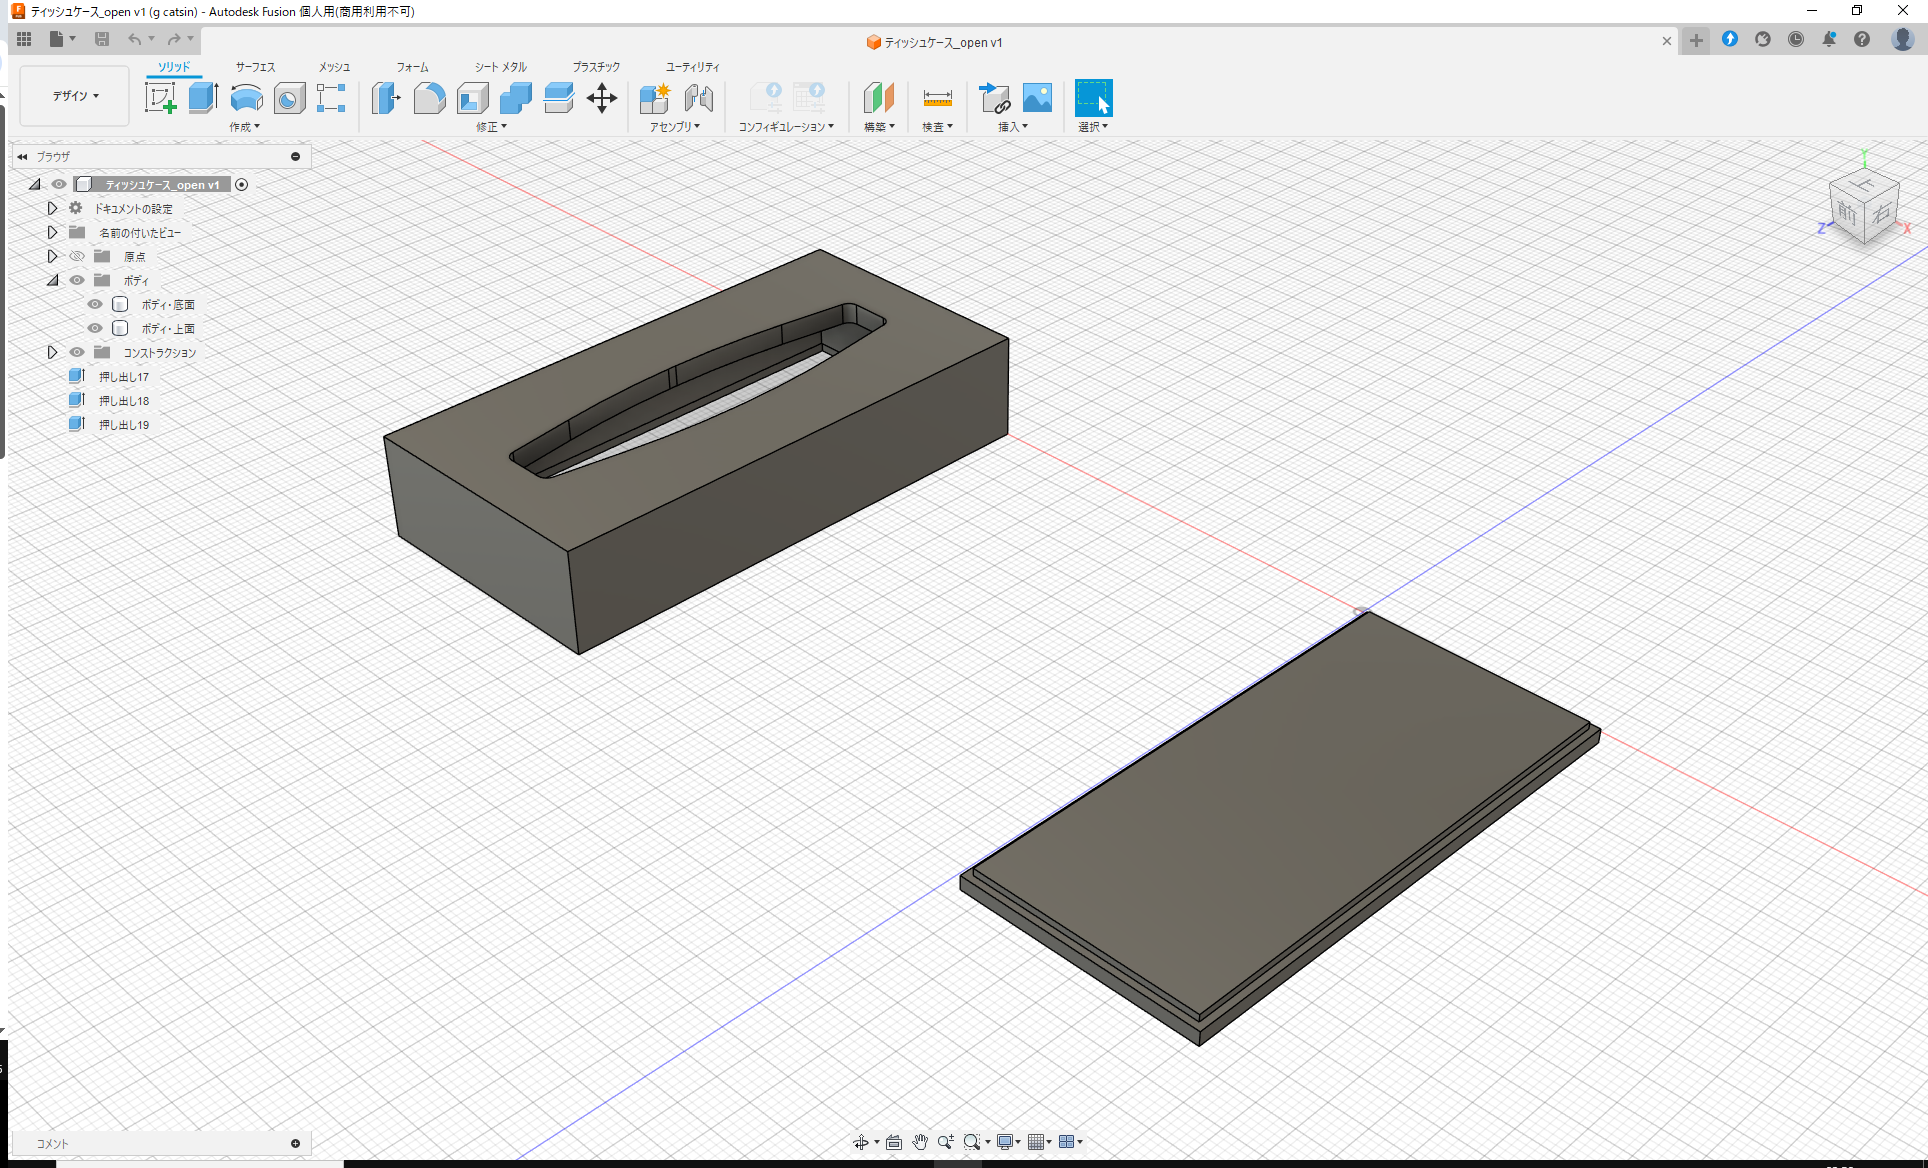Open the サーフェス ribbon tab
The image size is (1928, 1168).
pyautogui.click(x=254, y=66)
